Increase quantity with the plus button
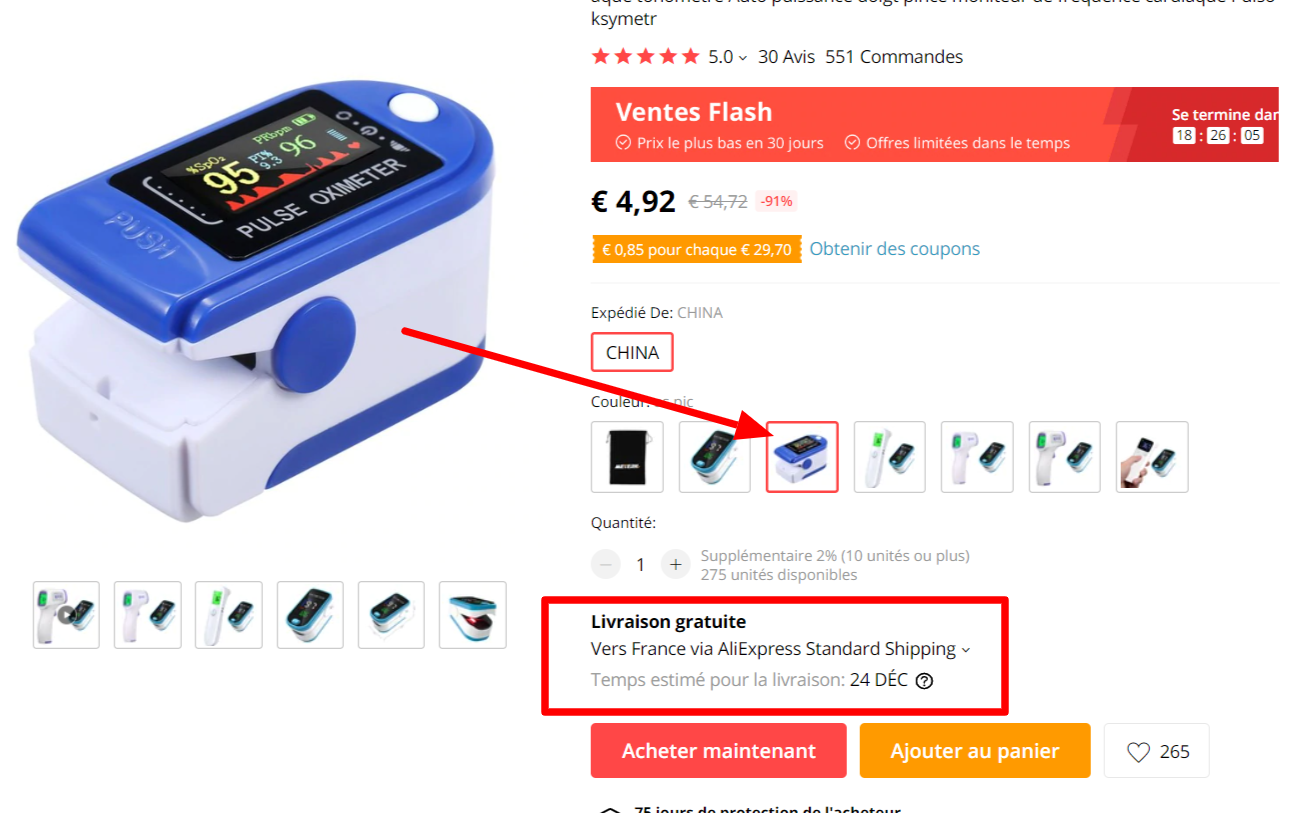Image resolution: width=1307 pixels, height=813 pixels. pos(676,565)
